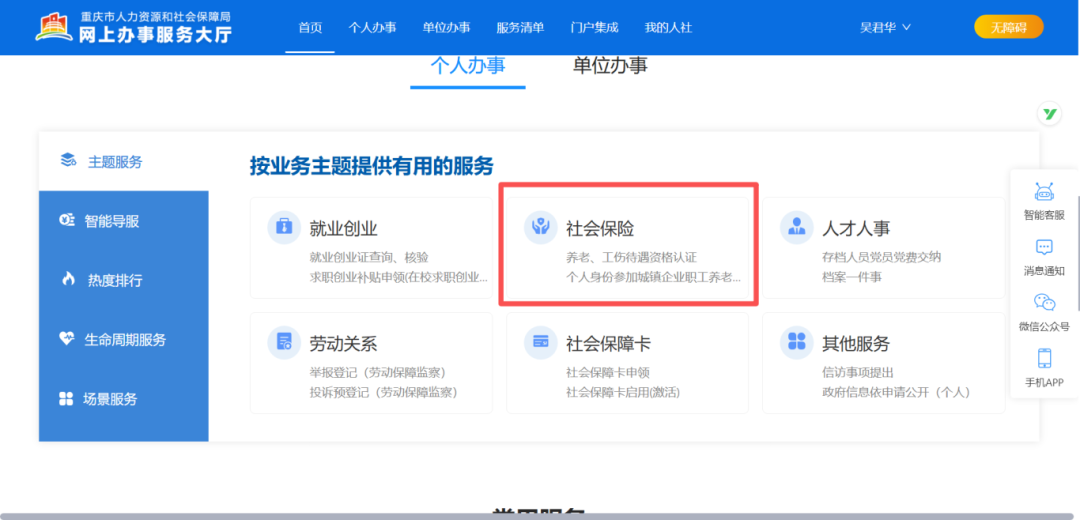Open 智能客服 robot icon

coord(1044,193)
